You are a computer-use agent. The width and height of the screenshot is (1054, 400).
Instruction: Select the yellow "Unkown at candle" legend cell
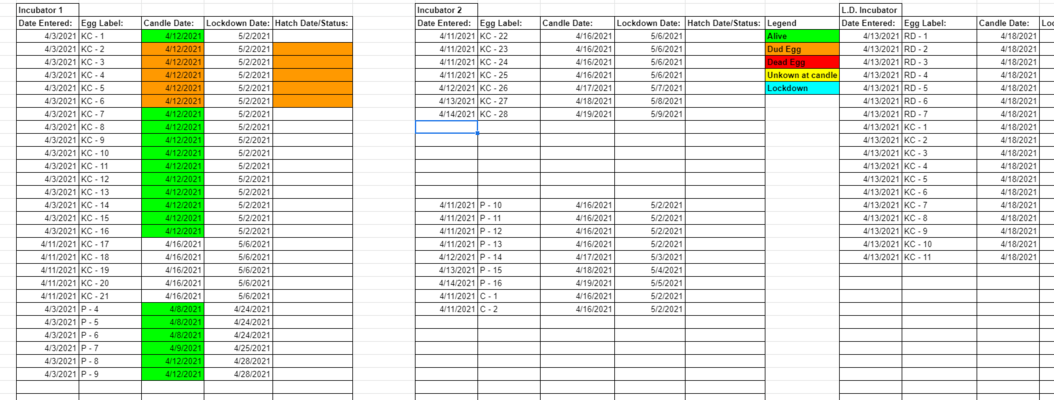coord(802,75)
